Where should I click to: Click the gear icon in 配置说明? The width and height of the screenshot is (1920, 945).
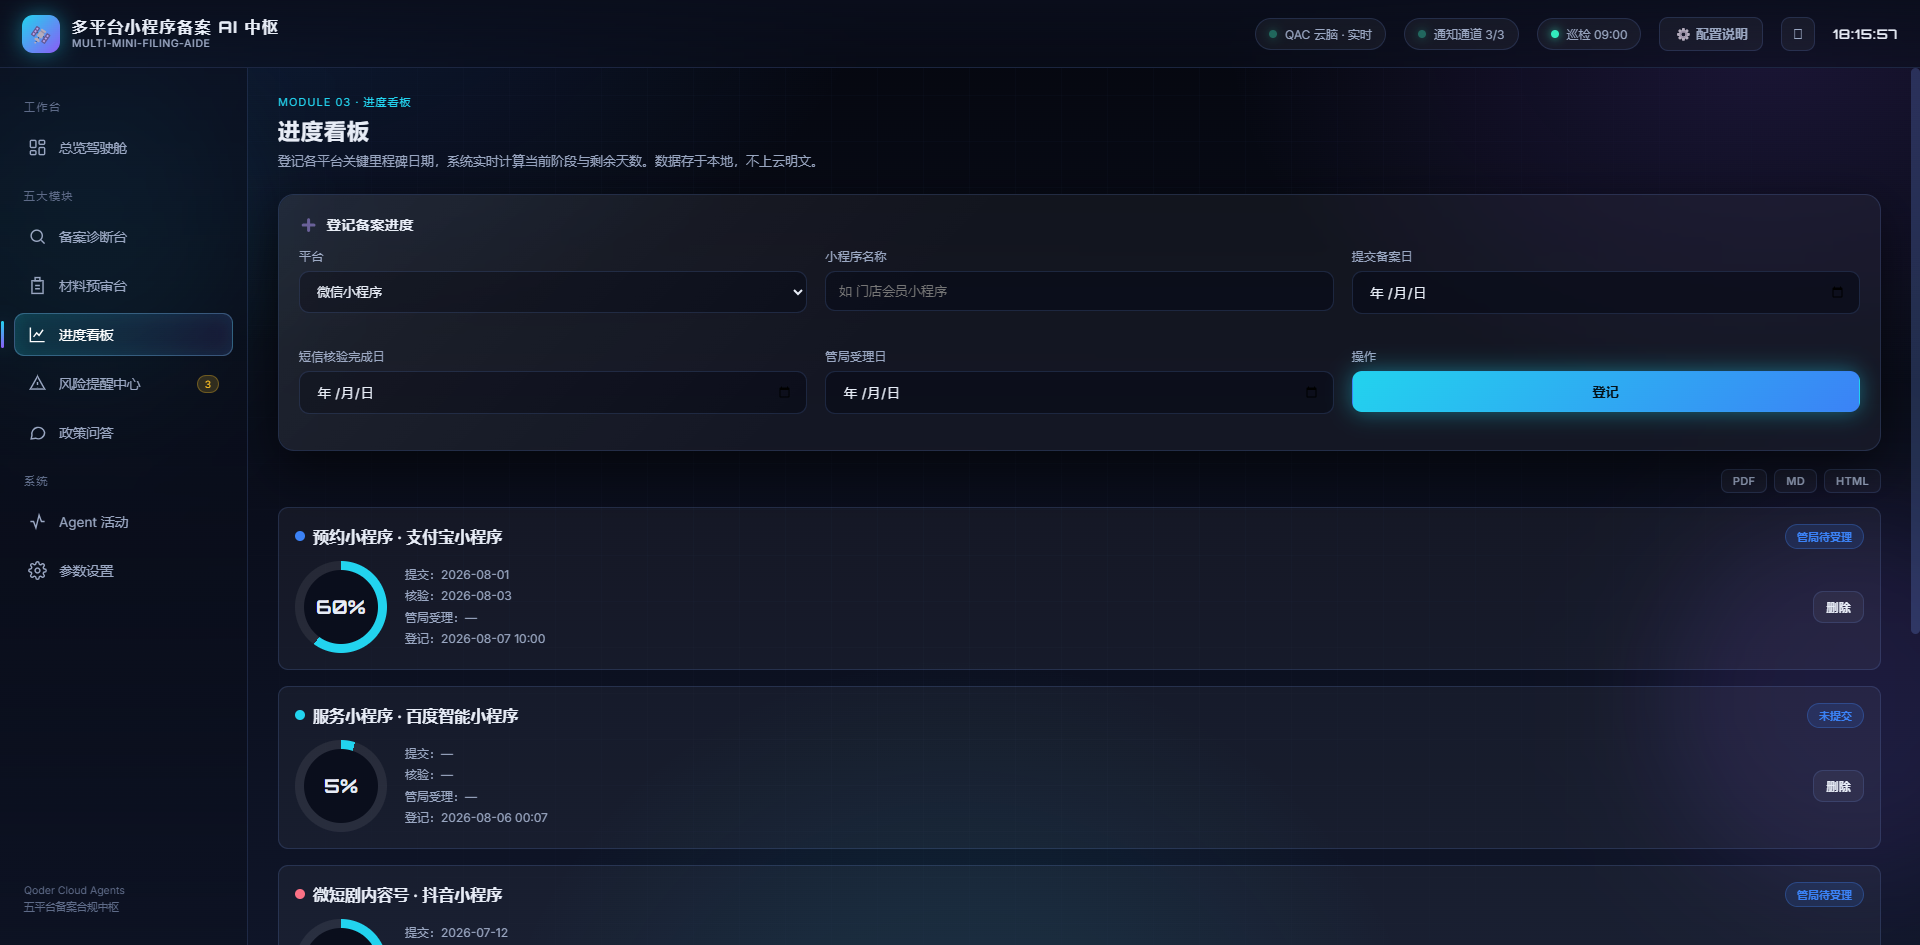(1683, 34)
